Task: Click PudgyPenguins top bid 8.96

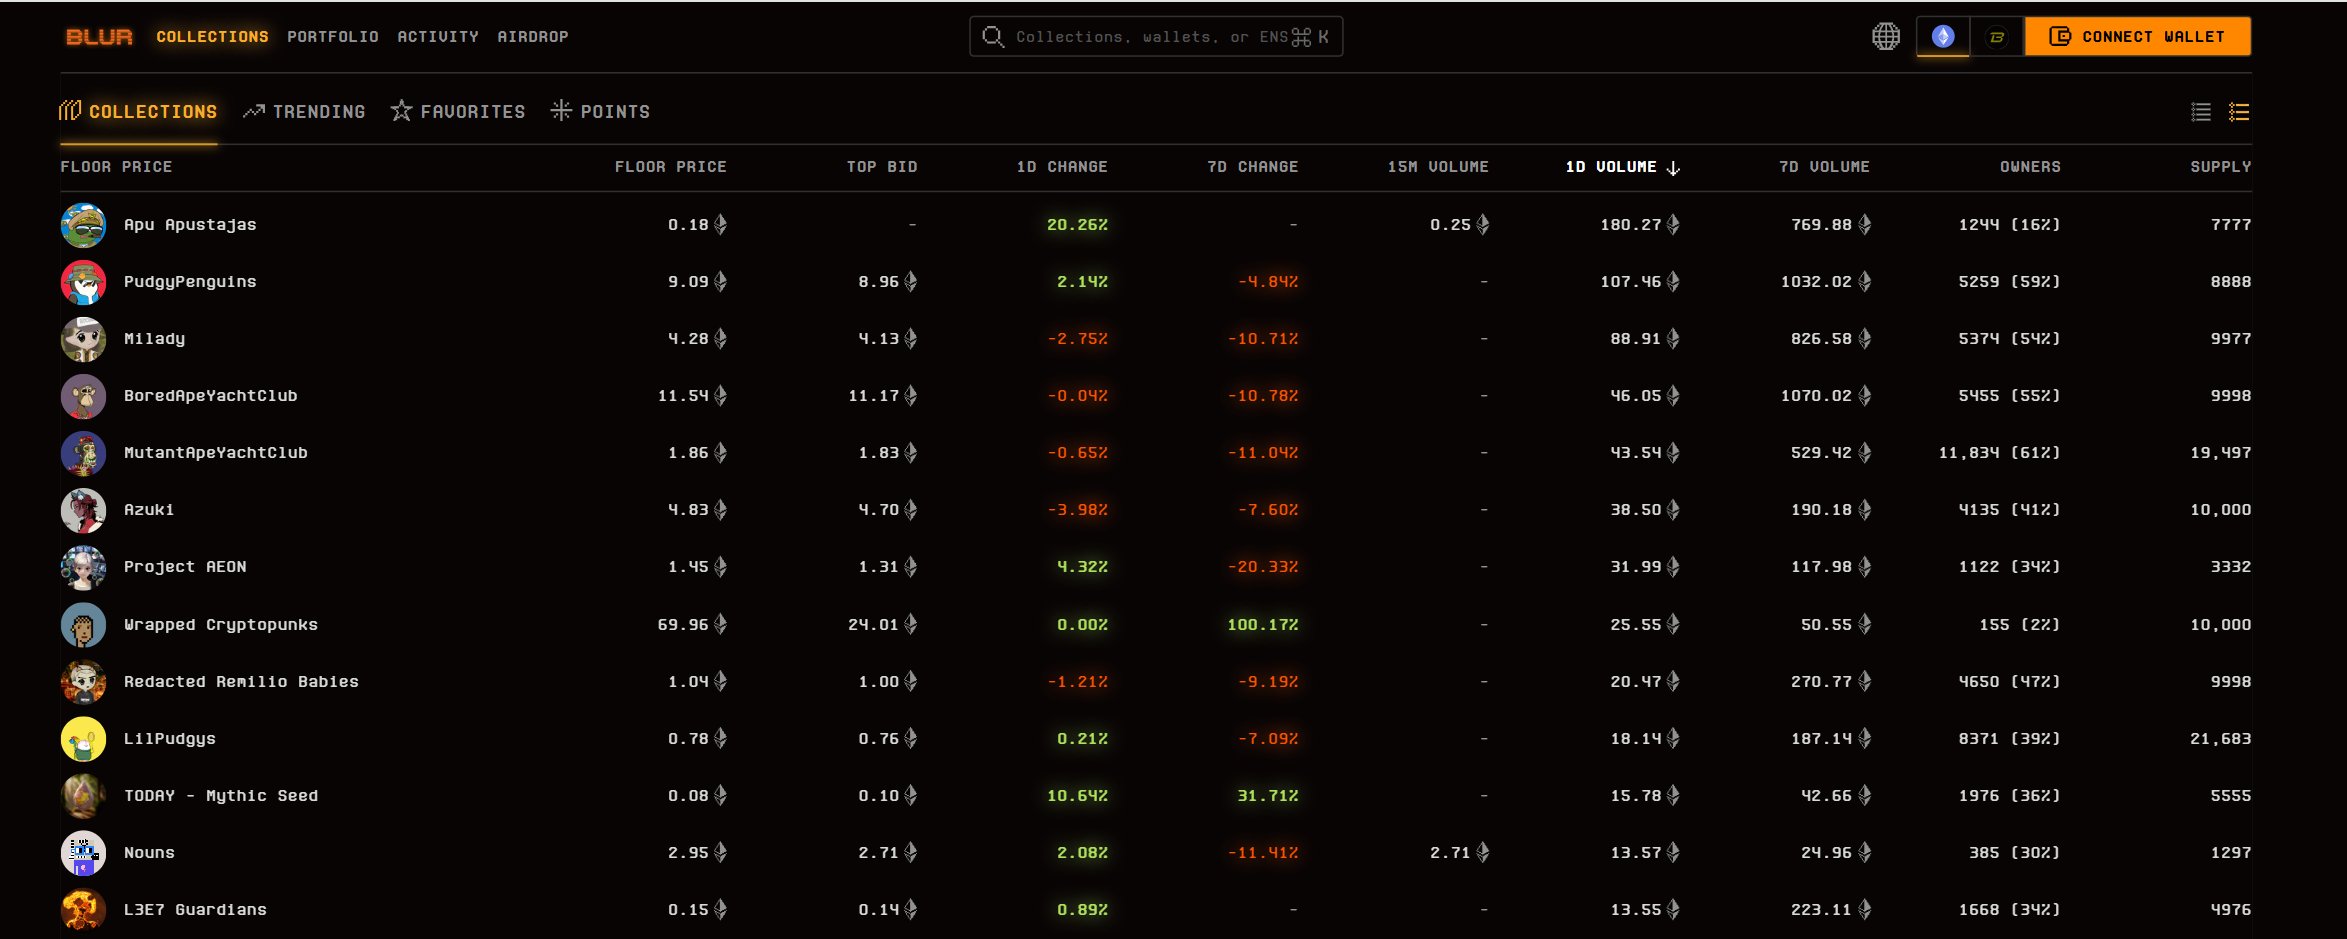Action: [887, 282]
